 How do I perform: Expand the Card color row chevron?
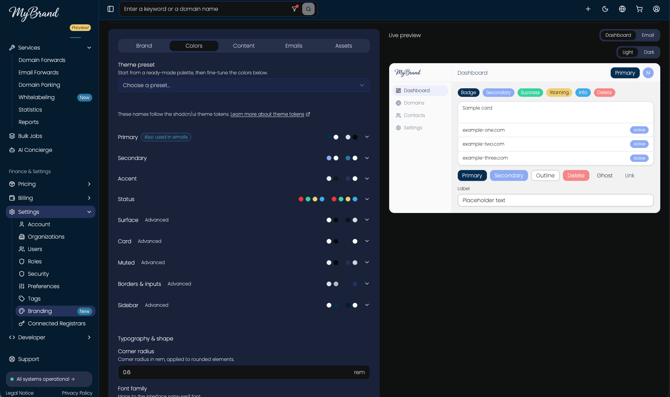[367, 241]
